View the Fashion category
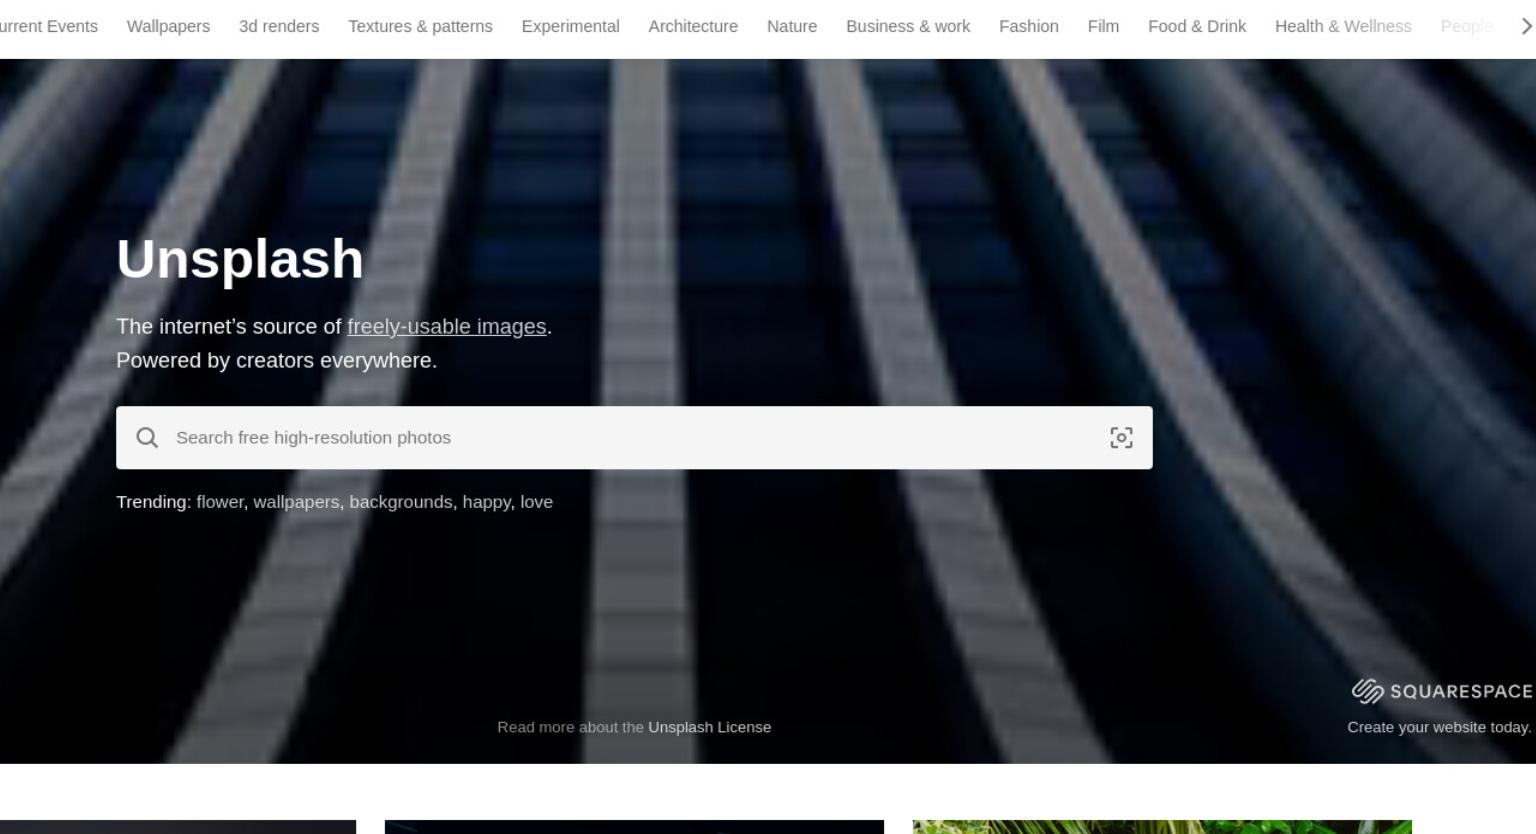Image resolution: width=1536 pixels, height=834 pixels. tap(1029, 26)
